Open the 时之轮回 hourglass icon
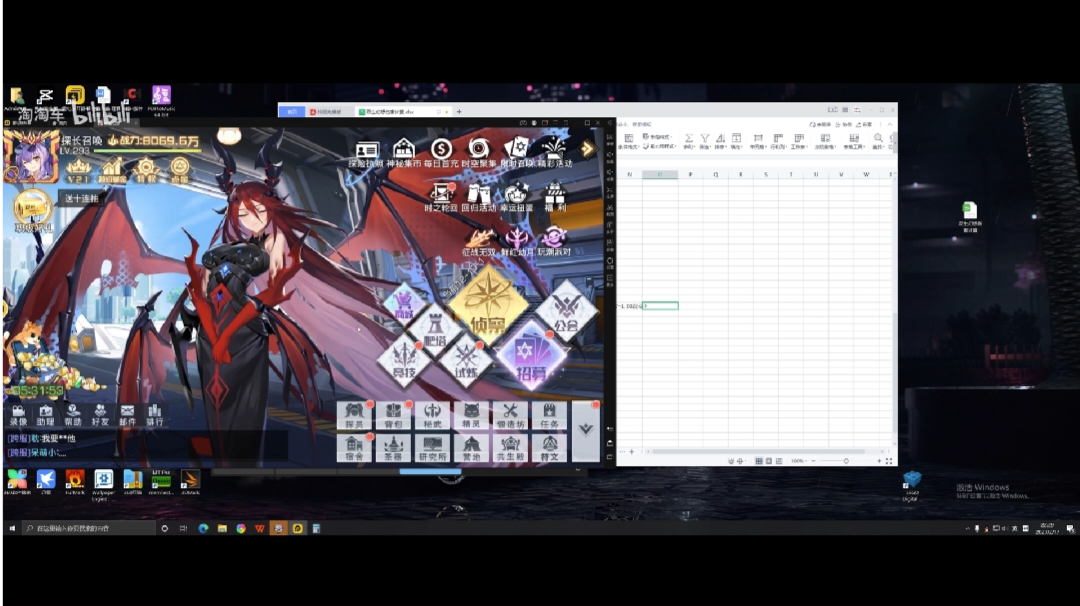Viewport: 1080px width, 606px height. tap(441, 198)
